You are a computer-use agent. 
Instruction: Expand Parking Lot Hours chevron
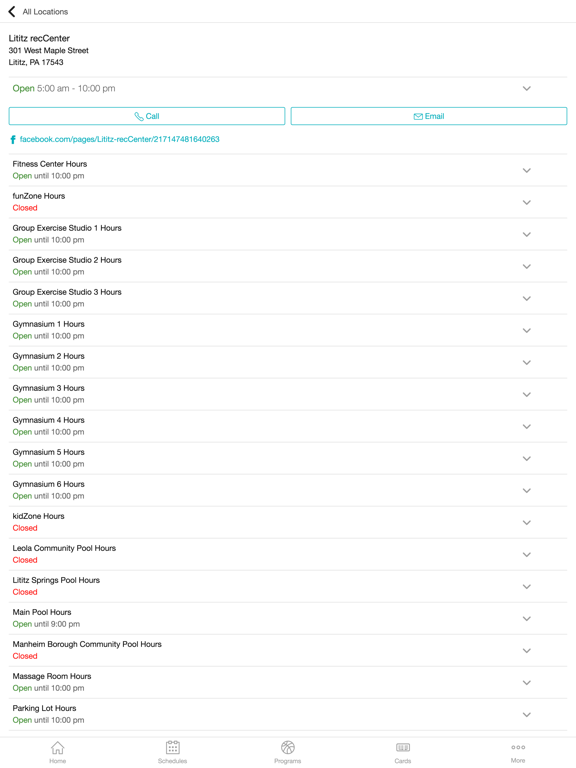click(527, 715)
